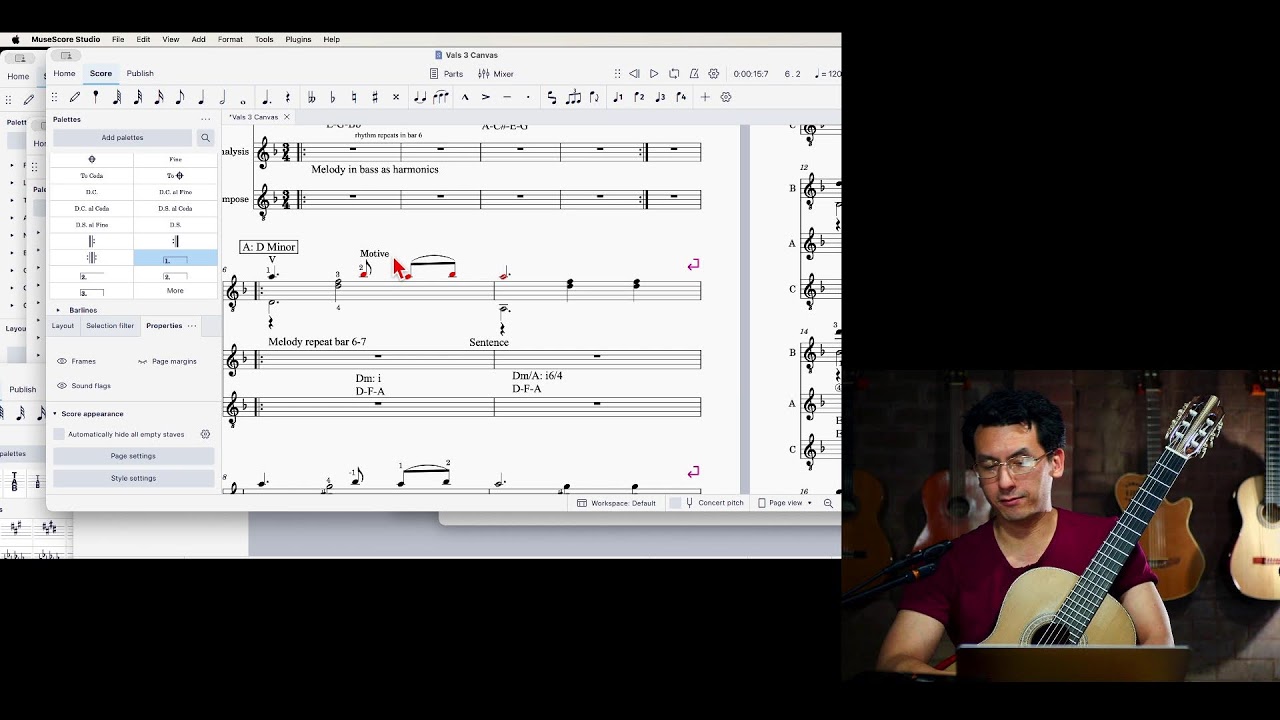Click More in the palette
This screenshot has width=1280, height=720.
(x=175, y=291)
